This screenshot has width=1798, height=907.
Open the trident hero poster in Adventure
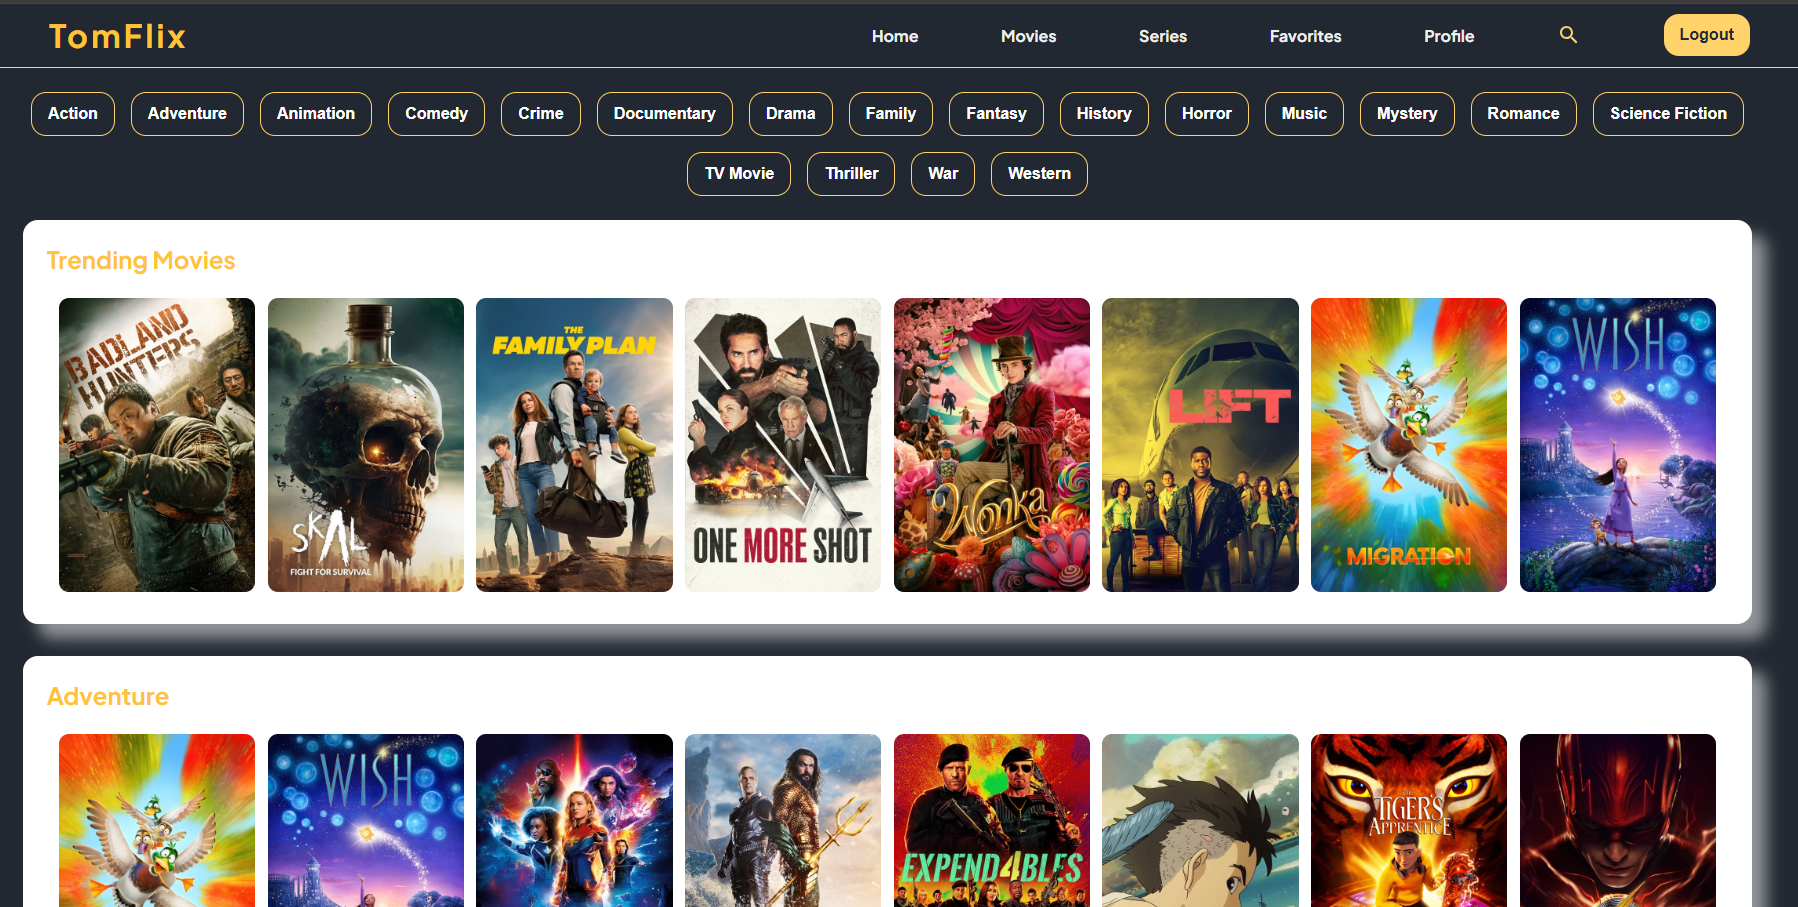pyautogui.click(x=783, y=820)
